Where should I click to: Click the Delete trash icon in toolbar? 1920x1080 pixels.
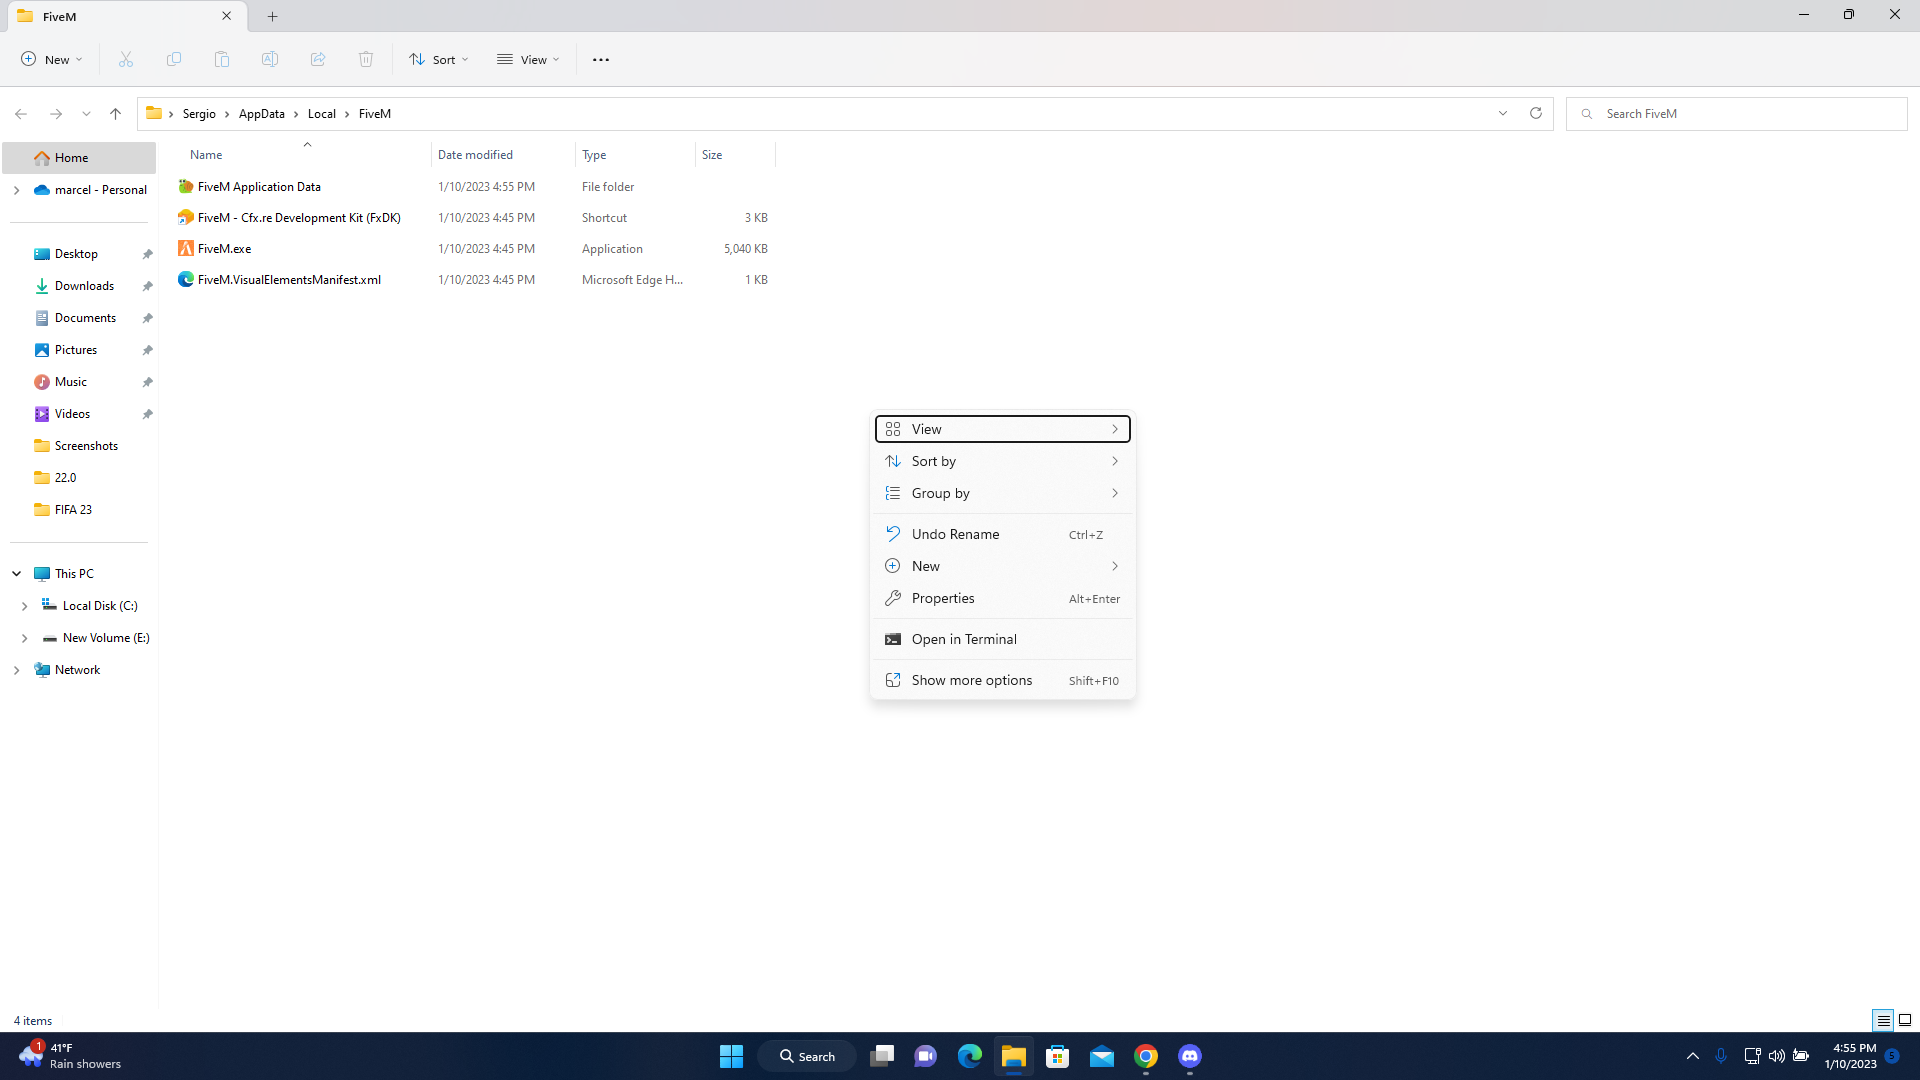tap(366, 59)
